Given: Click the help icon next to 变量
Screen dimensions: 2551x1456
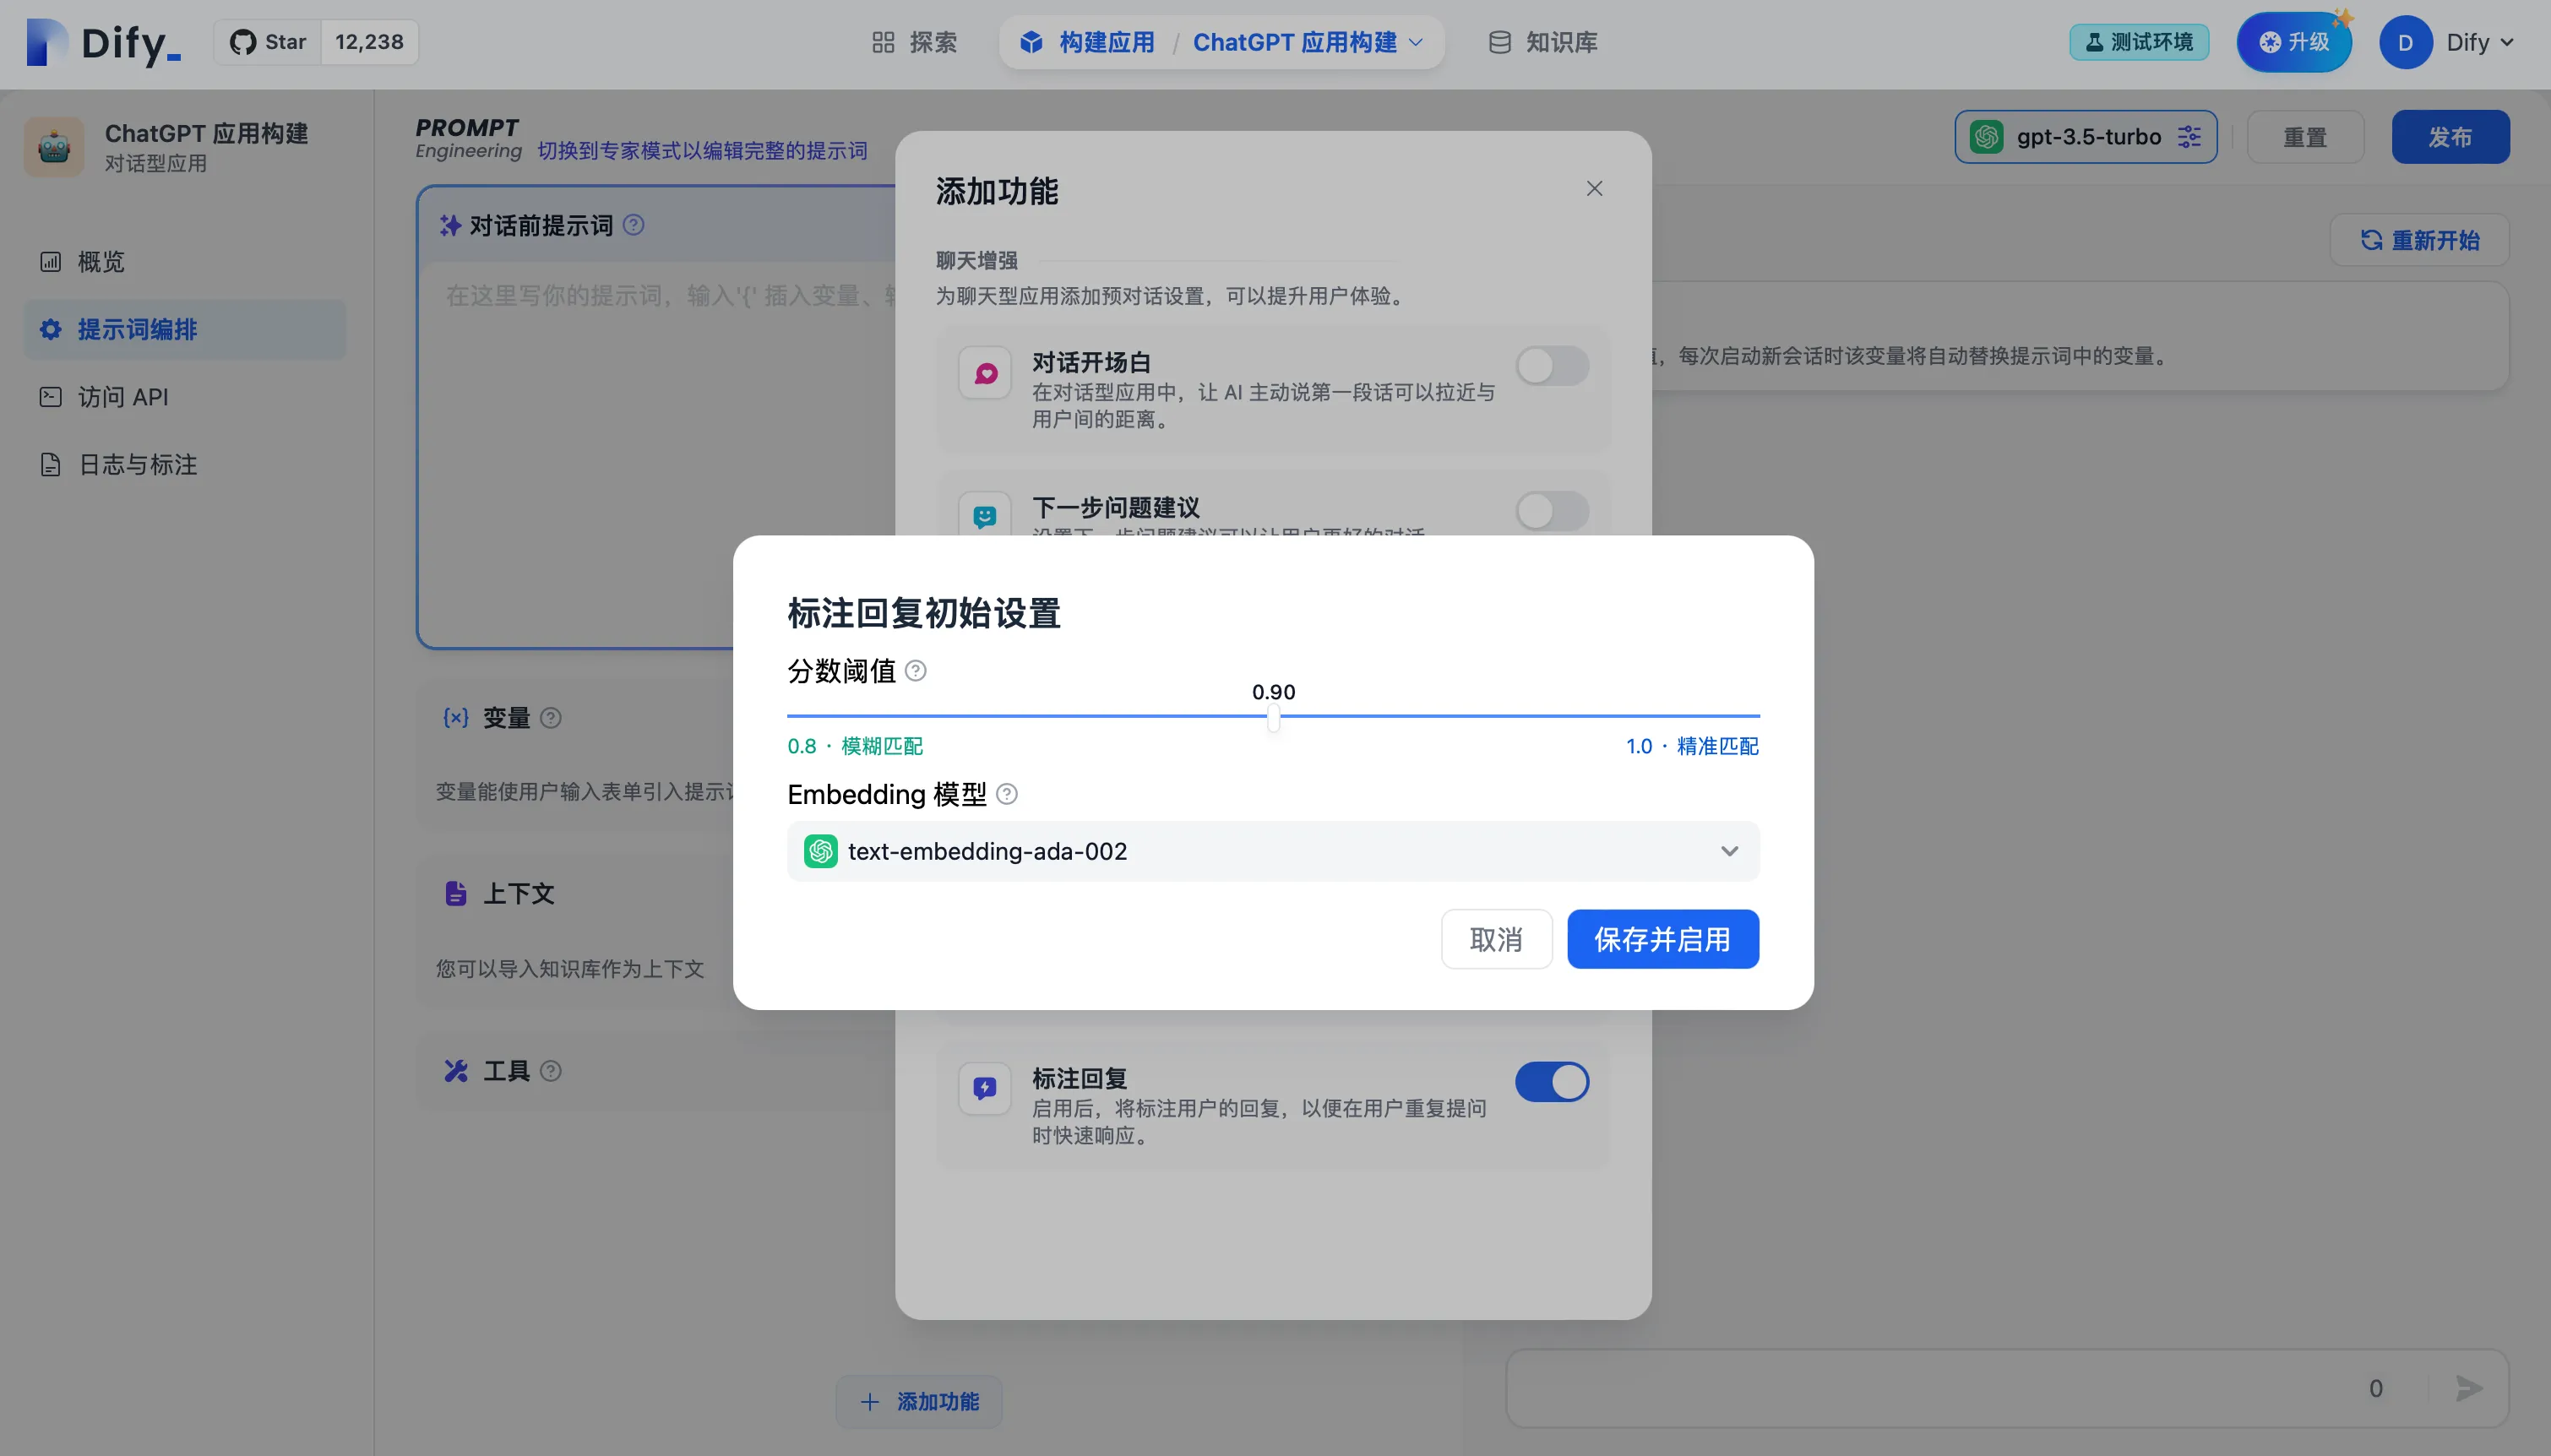Looking at the screenshot, I should [x=551, y=718].
